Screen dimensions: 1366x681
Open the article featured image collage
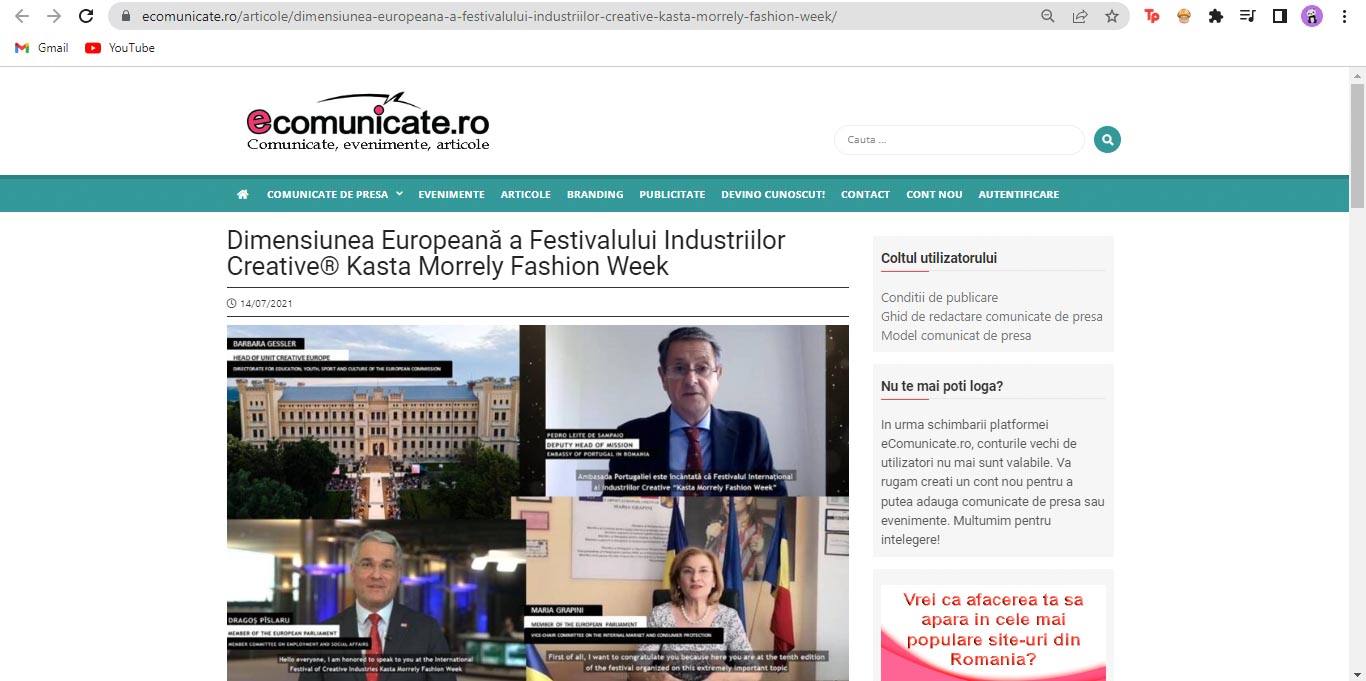(538, 503)
